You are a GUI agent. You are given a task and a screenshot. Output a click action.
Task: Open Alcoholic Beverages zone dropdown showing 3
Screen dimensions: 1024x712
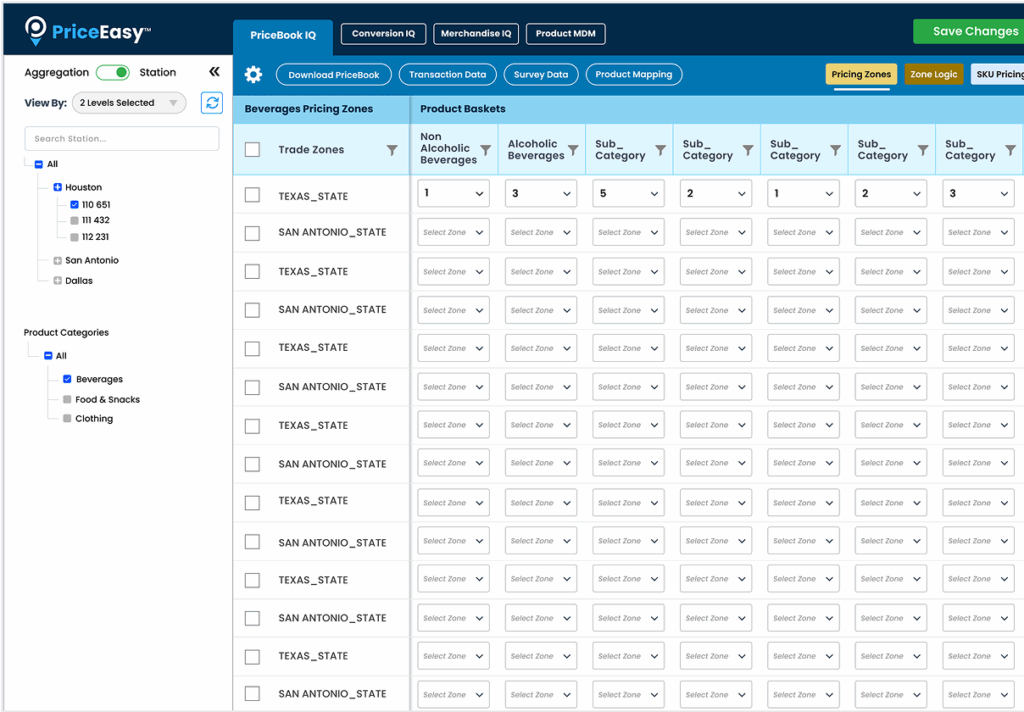541,193
